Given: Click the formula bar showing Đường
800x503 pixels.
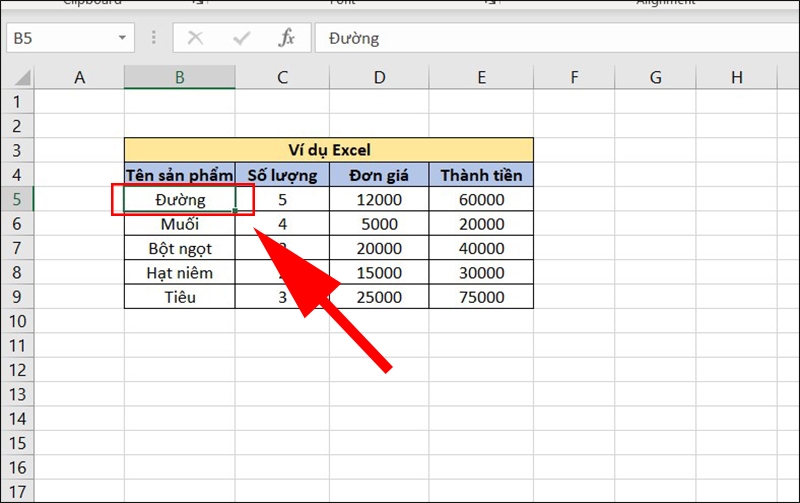Looking at the screenshot, I should click(x=557, y=38).
